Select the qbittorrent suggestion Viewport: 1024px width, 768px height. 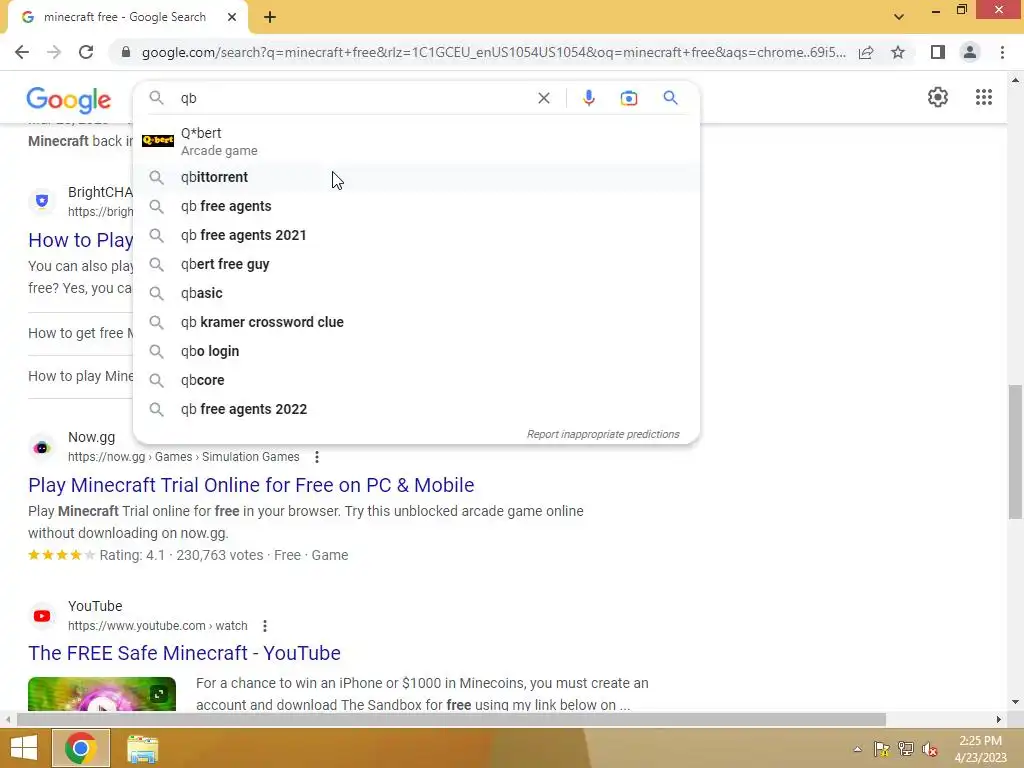[x=416, y=177]
